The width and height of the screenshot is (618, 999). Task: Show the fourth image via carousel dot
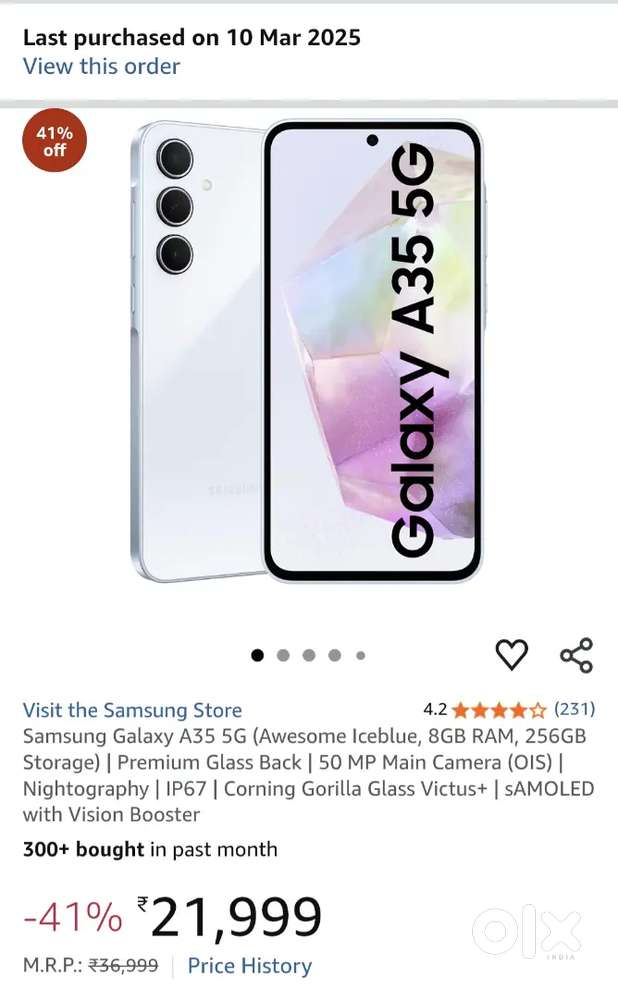334,655
